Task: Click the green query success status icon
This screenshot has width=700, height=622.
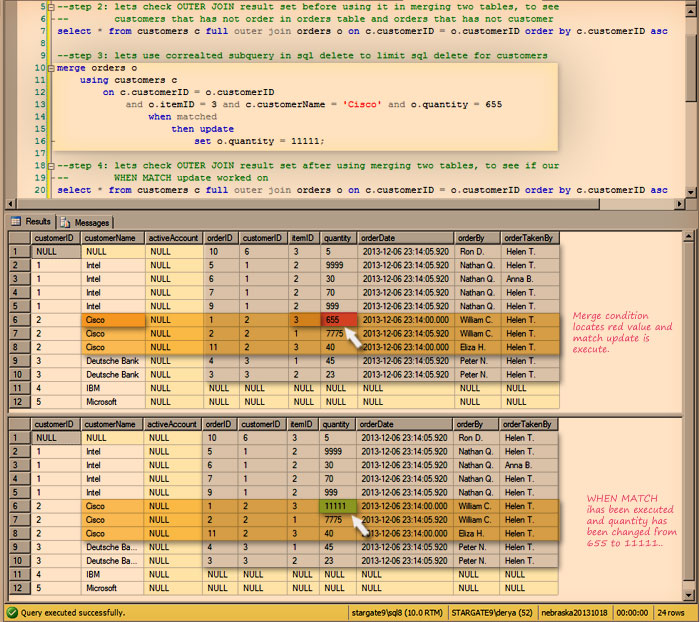Action: [x=11, y=612]
